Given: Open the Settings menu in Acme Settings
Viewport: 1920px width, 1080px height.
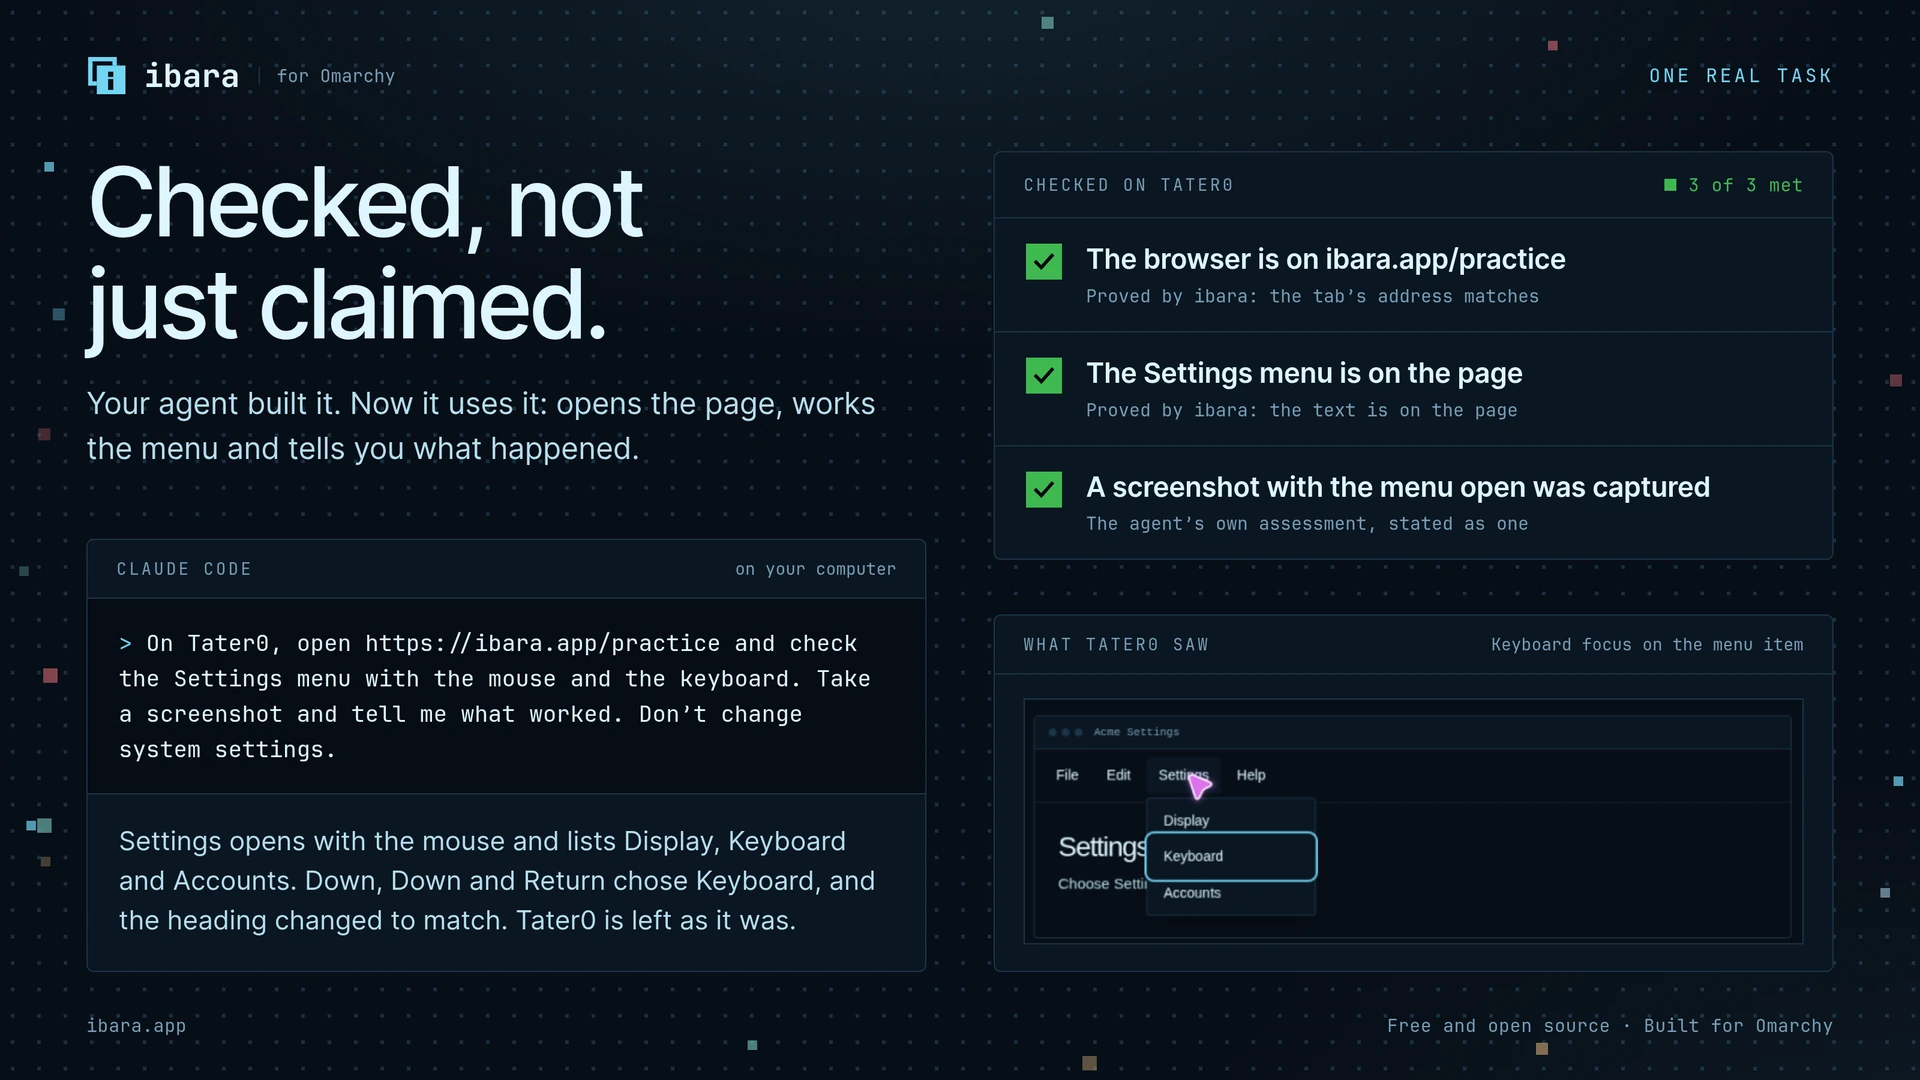Looking at the screenshot, I should pos(1183,775).
